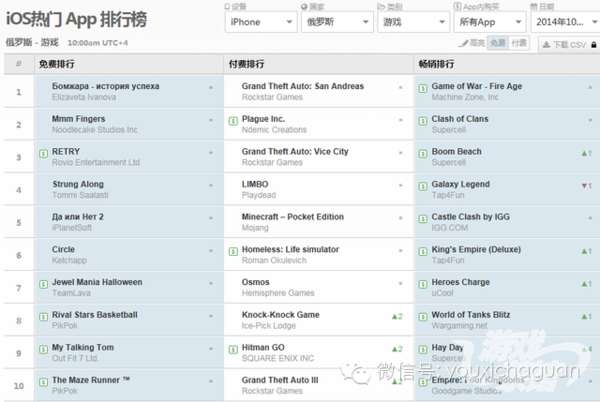The image size is (600, 402).
Task: Open the Heroes Charge app link
Action: [x=461, y=282]
